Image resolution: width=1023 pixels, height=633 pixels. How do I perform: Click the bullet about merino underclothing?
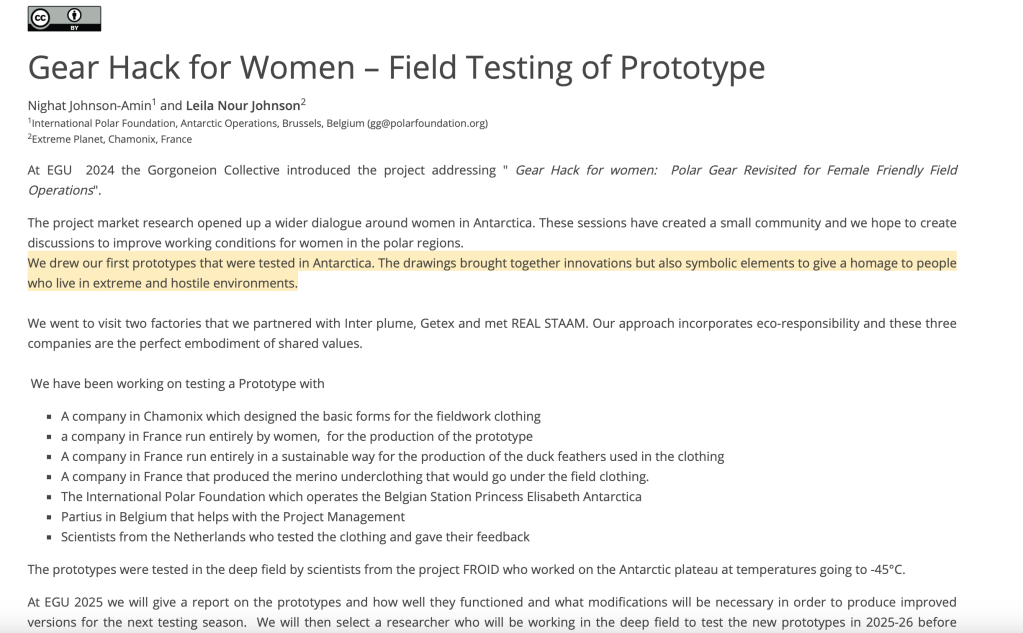[x=354, y=476]
